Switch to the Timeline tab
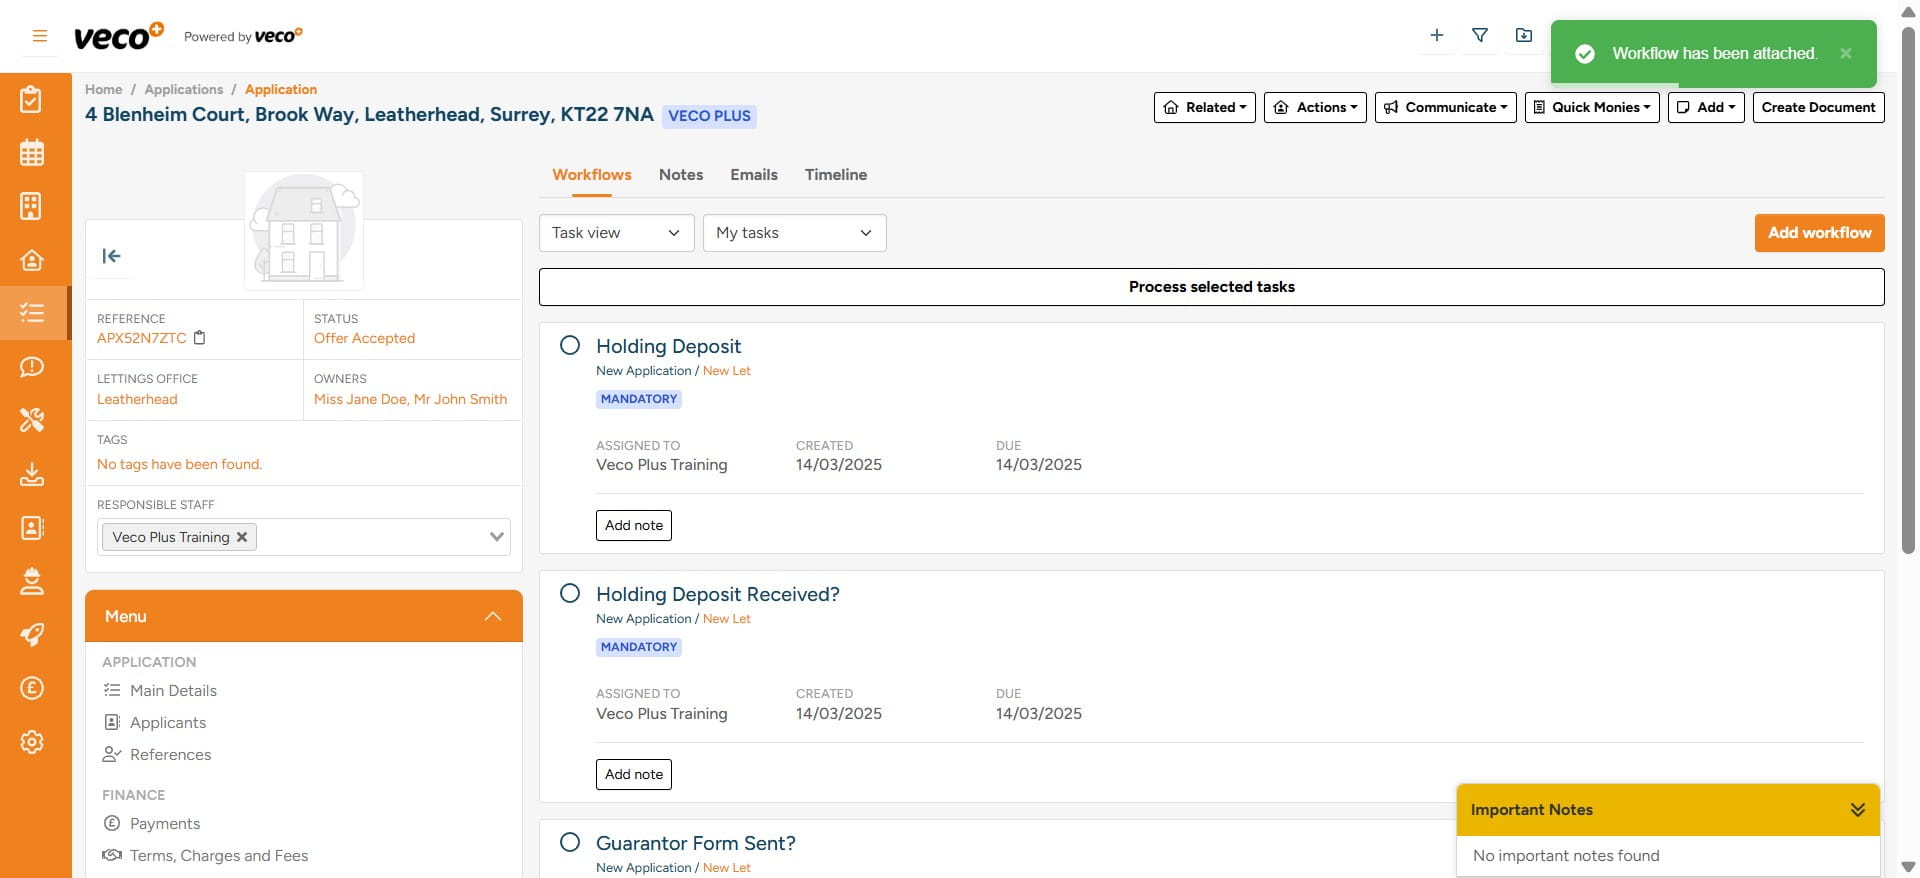The width and height of the screenshot is (1920, 878). [836, 174]
